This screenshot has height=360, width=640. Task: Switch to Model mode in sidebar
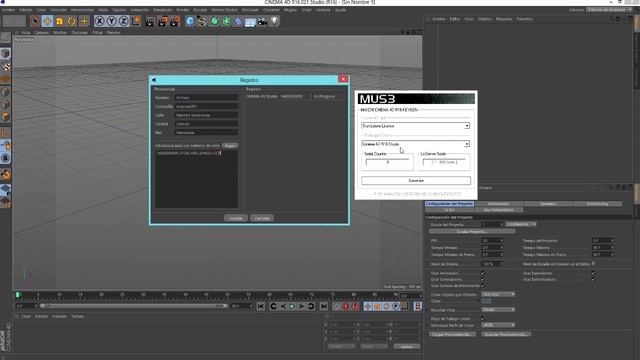pos(5,53)
